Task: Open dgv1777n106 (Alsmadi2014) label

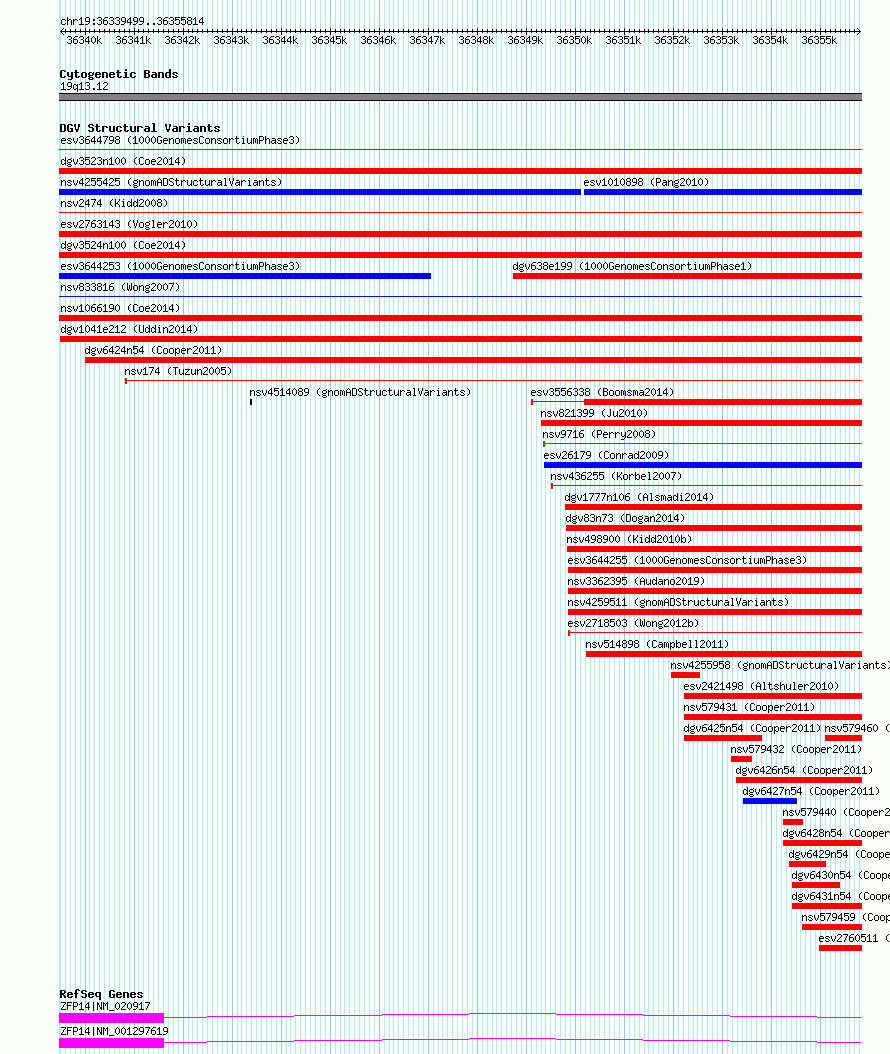Action: point(639,497)
